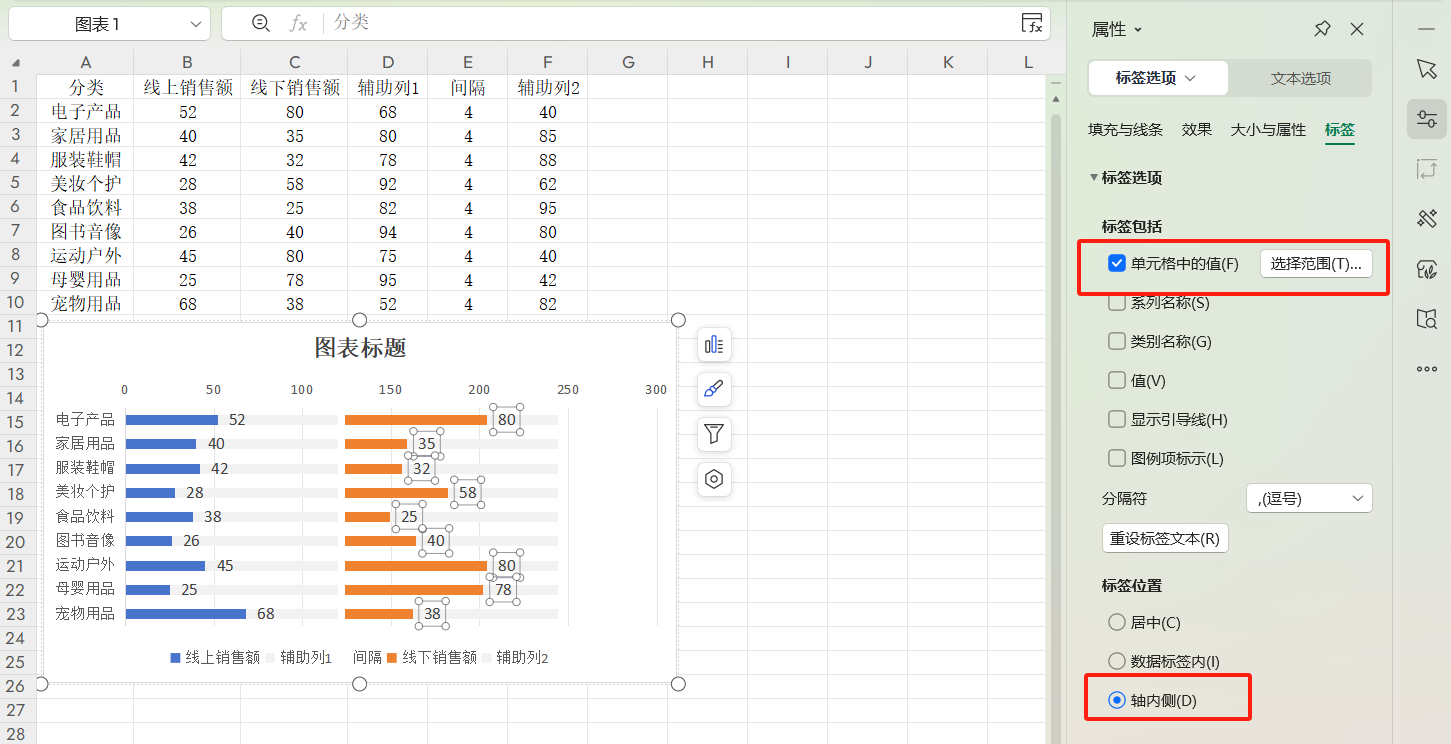Open the chart filters funnel icon
Image resolution: width=1451 pixels, height=744 pixels.
point(714,434)
